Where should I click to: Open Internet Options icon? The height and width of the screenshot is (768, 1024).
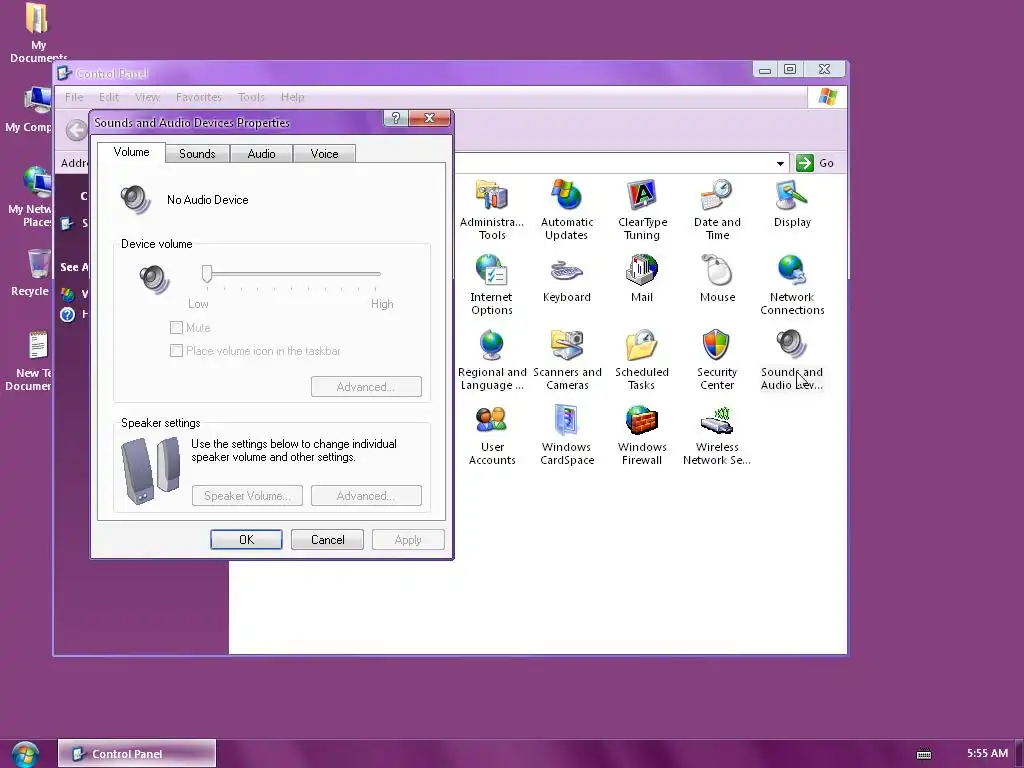click(x=492, y=285)
